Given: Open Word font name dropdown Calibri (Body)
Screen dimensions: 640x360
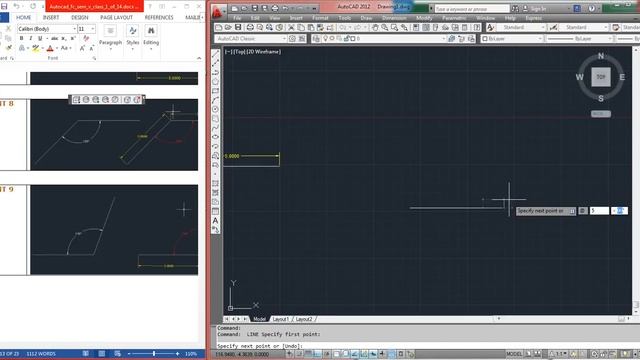Looking at the screenshot, I should (x=74, y=29).
